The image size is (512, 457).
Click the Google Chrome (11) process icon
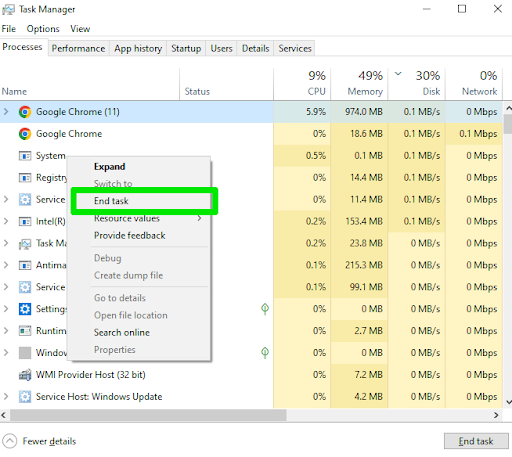click(x=25, y=112)
